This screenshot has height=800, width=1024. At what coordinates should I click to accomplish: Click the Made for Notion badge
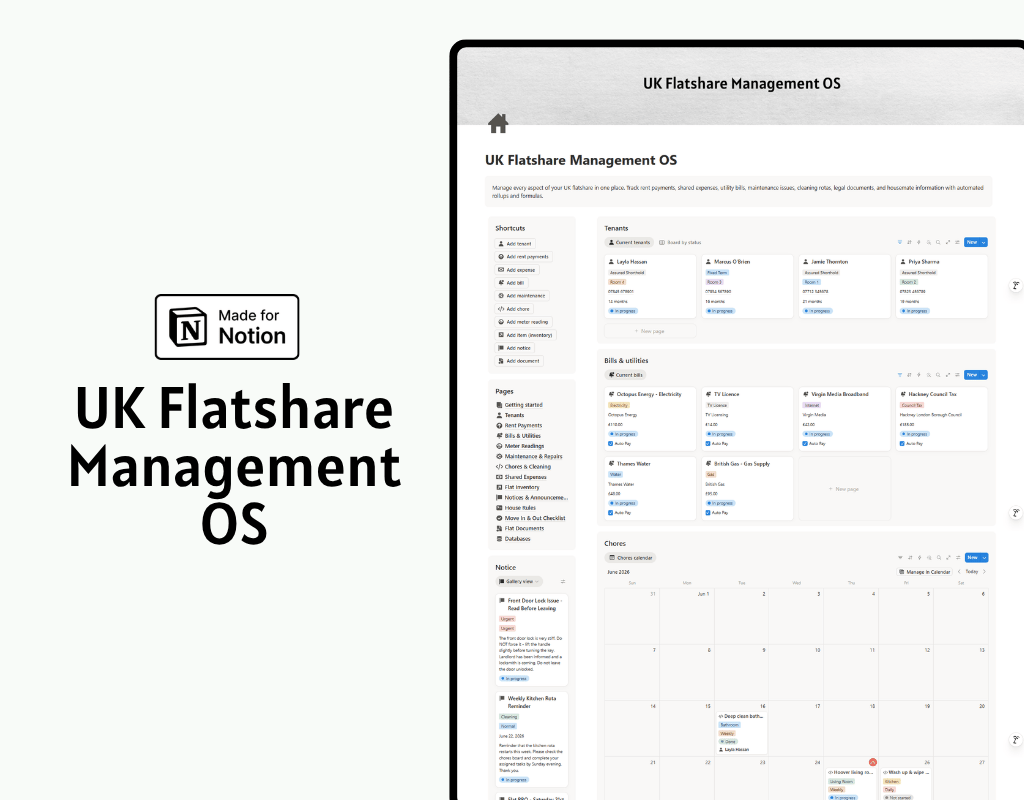pyautogui.click(x=227, y=327)
